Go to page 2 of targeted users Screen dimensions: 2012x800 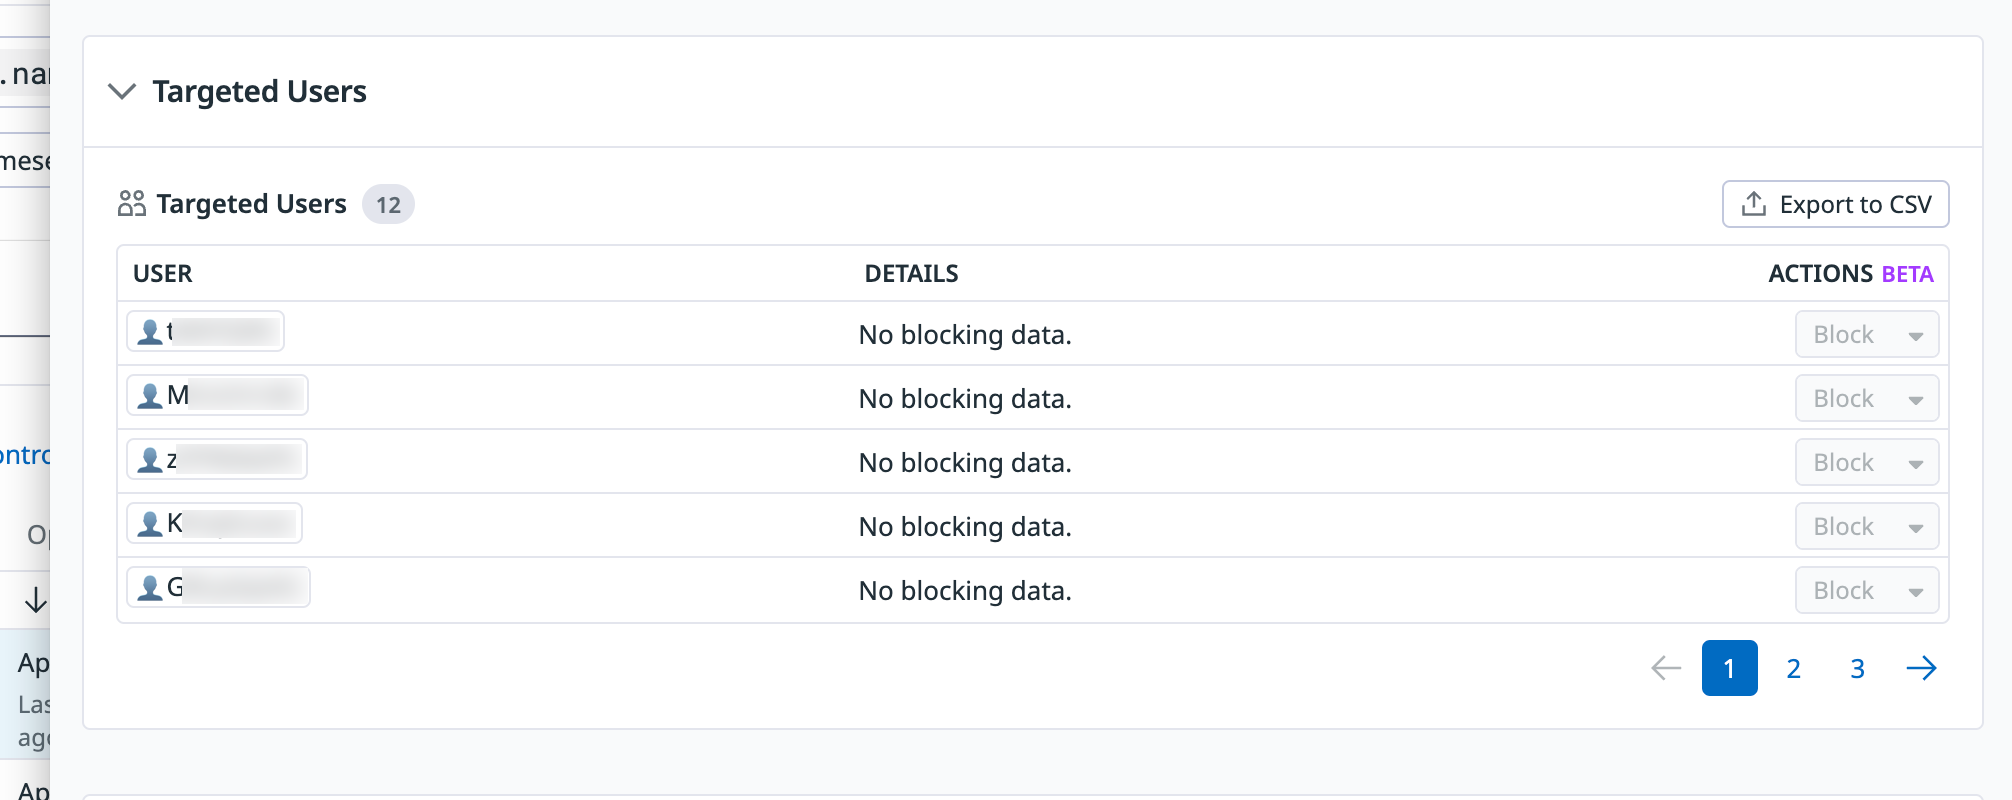point(1793,668)
